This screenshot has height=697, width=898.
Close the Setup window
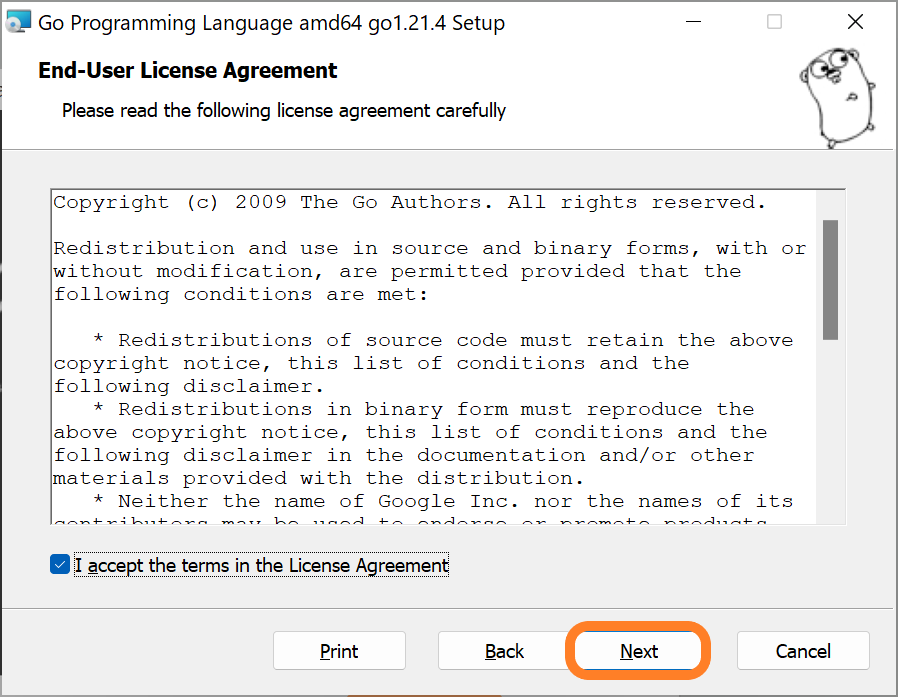pyautogui.click(x=855, y=22)
